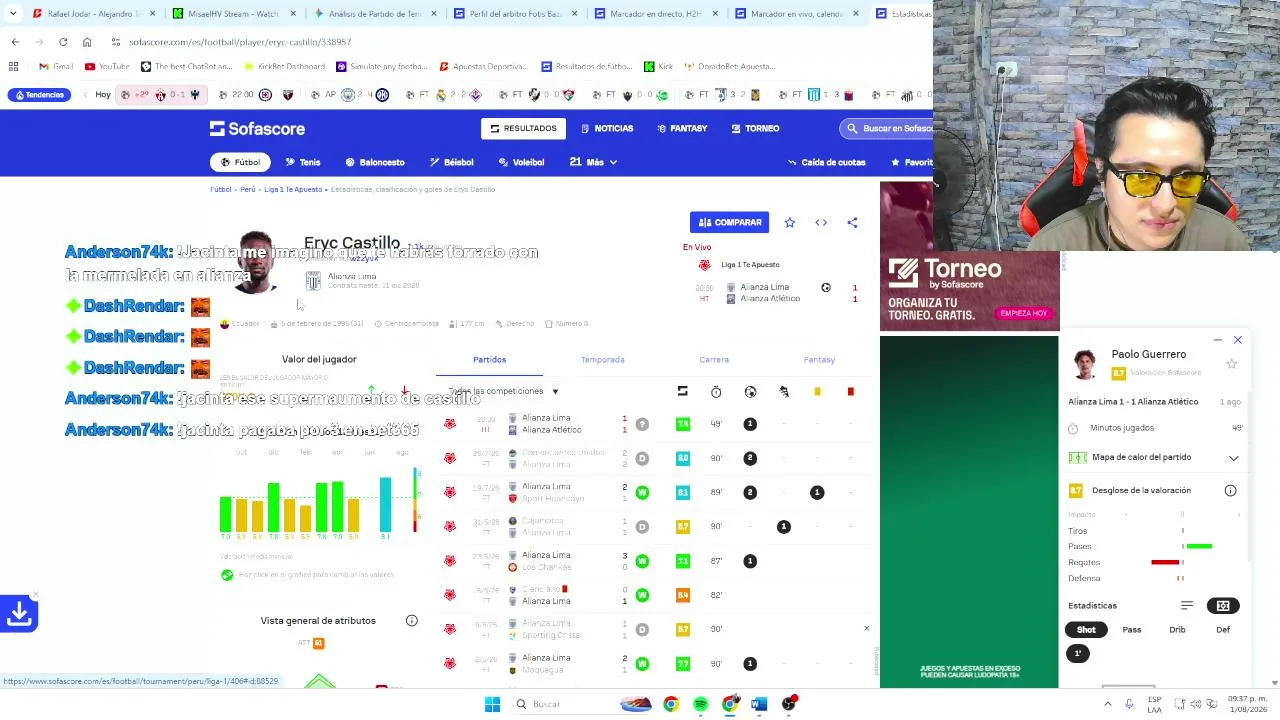Go to the NOTICIAS section
Screen dimensions: 1280x720
pyautogui.click(x=606, y=128)
